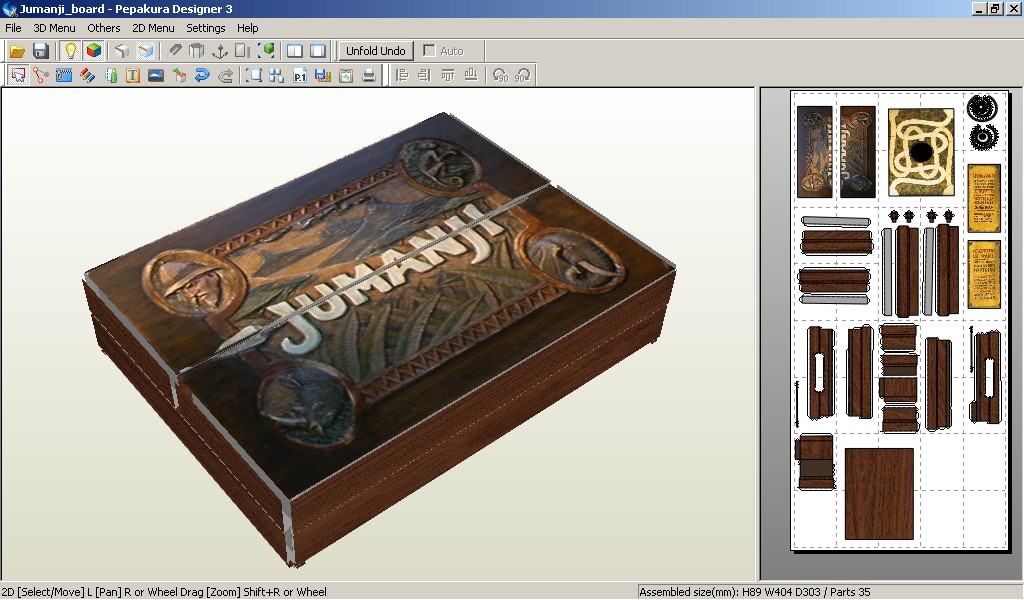1024x600 pixels.
Task: Click the blue zipper-pattern icon
Action: click(x=64, y=76)
